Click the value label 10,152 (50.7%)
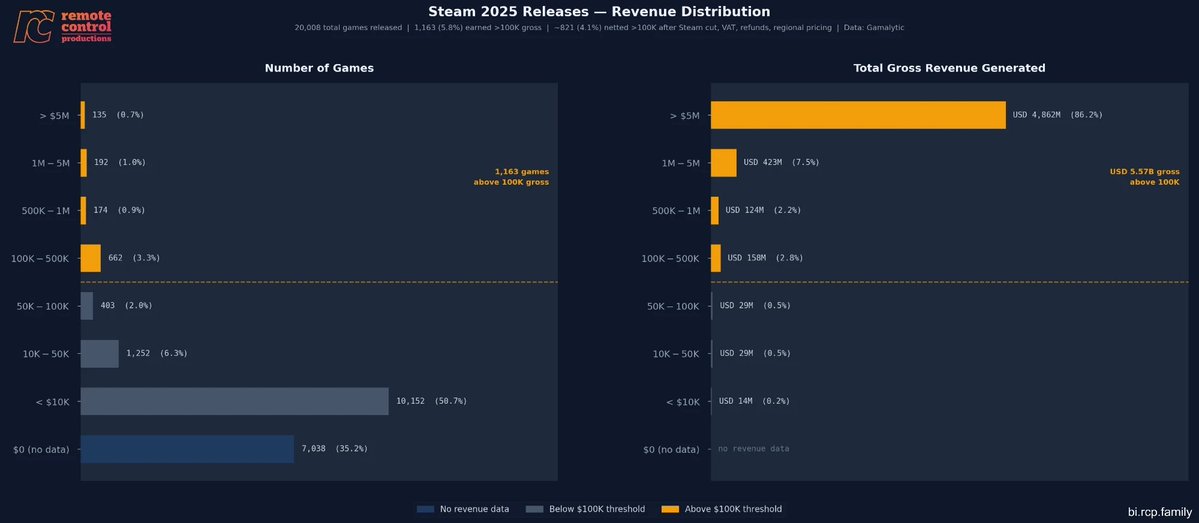This screenshot has width=1199, height=523. pos(431,401)
